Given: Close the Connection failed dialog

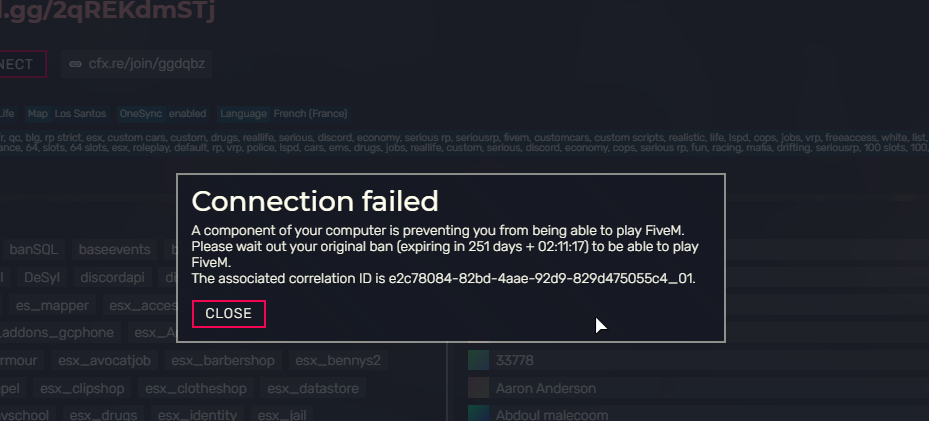Looking at the screenshot, I should click(x=228, y=314).
